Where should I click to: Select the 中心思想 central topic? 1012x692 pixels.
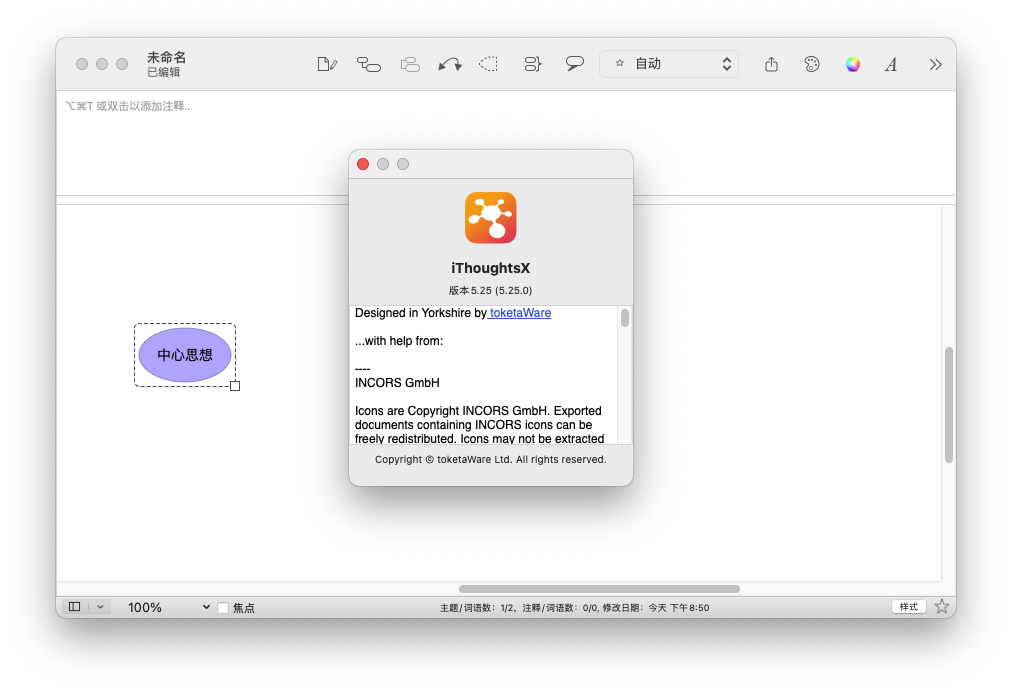coord(185,355)
